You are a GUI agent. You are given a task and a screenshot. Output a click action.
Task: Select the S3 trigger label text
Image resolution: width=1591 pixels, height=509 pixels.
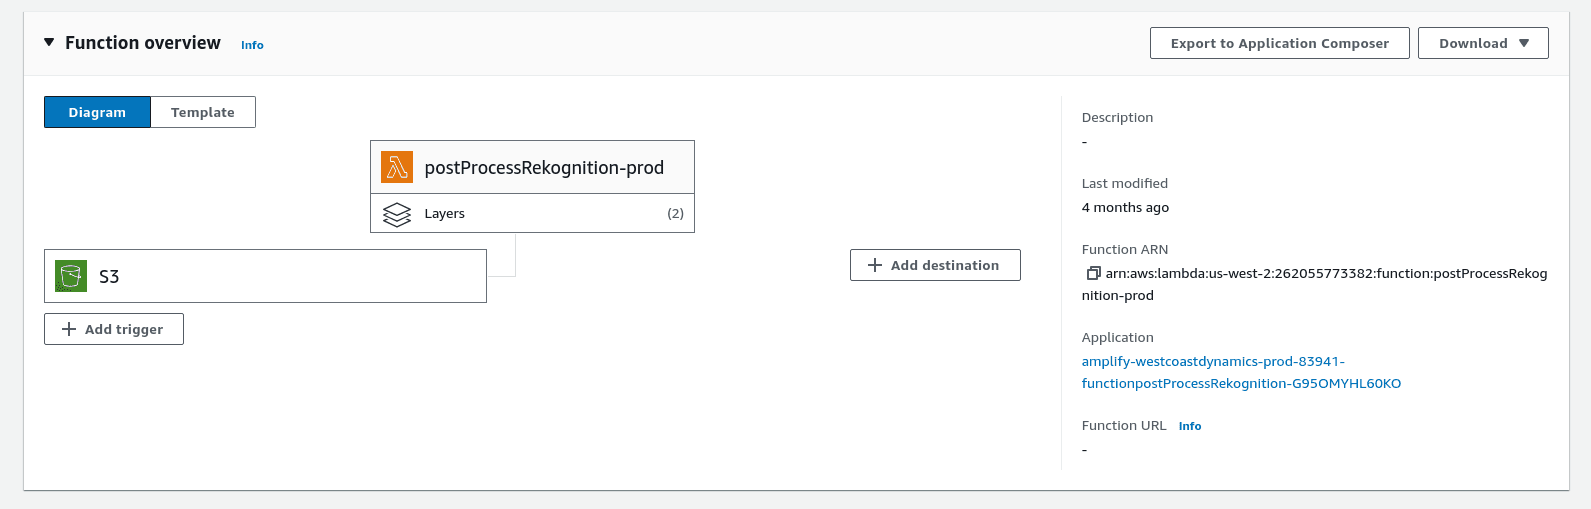point(109,277)
